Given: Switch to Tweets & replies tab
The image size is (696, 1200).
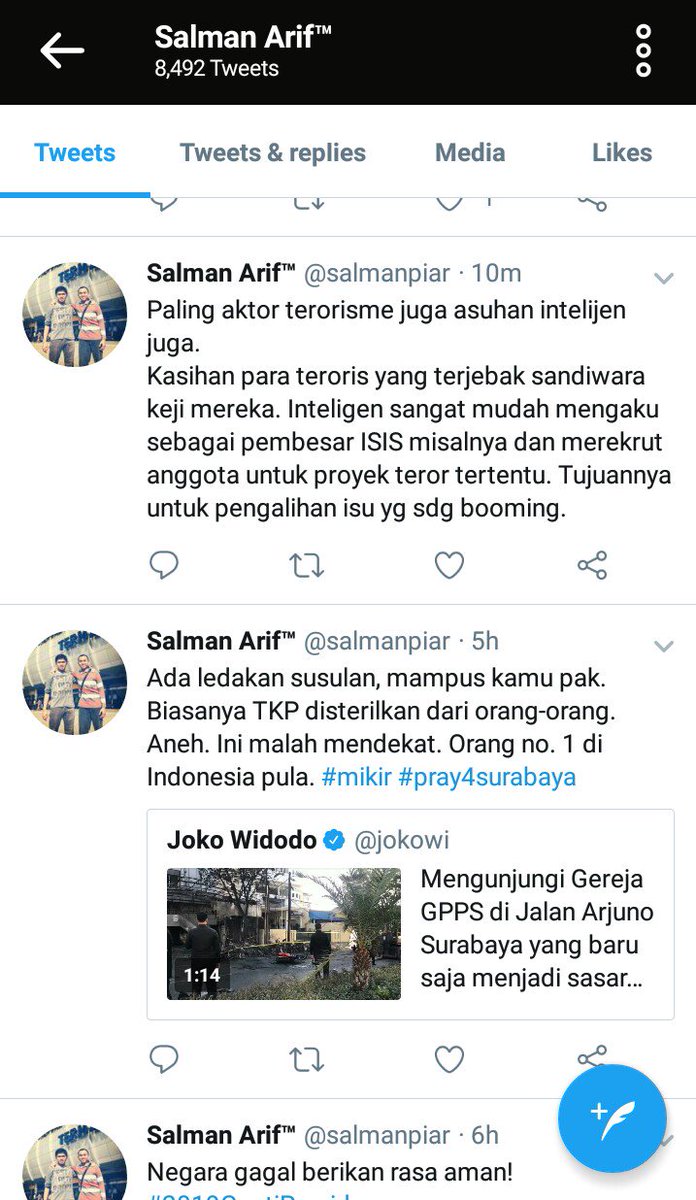Looking at the screenshot, I should pos(273,153).
